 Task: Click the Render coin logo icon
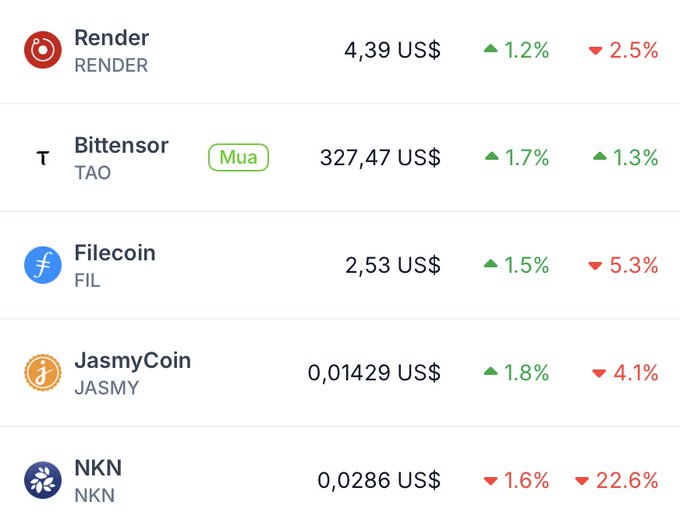tap(43, 50)
